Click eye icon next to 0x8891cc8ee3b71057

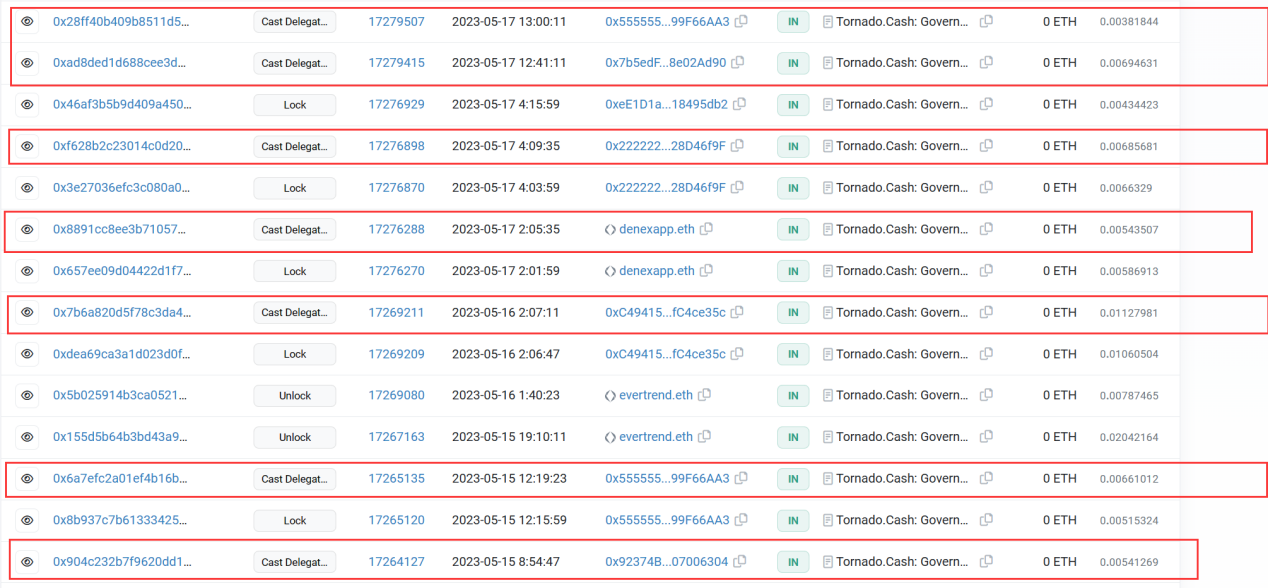[27, 229]
